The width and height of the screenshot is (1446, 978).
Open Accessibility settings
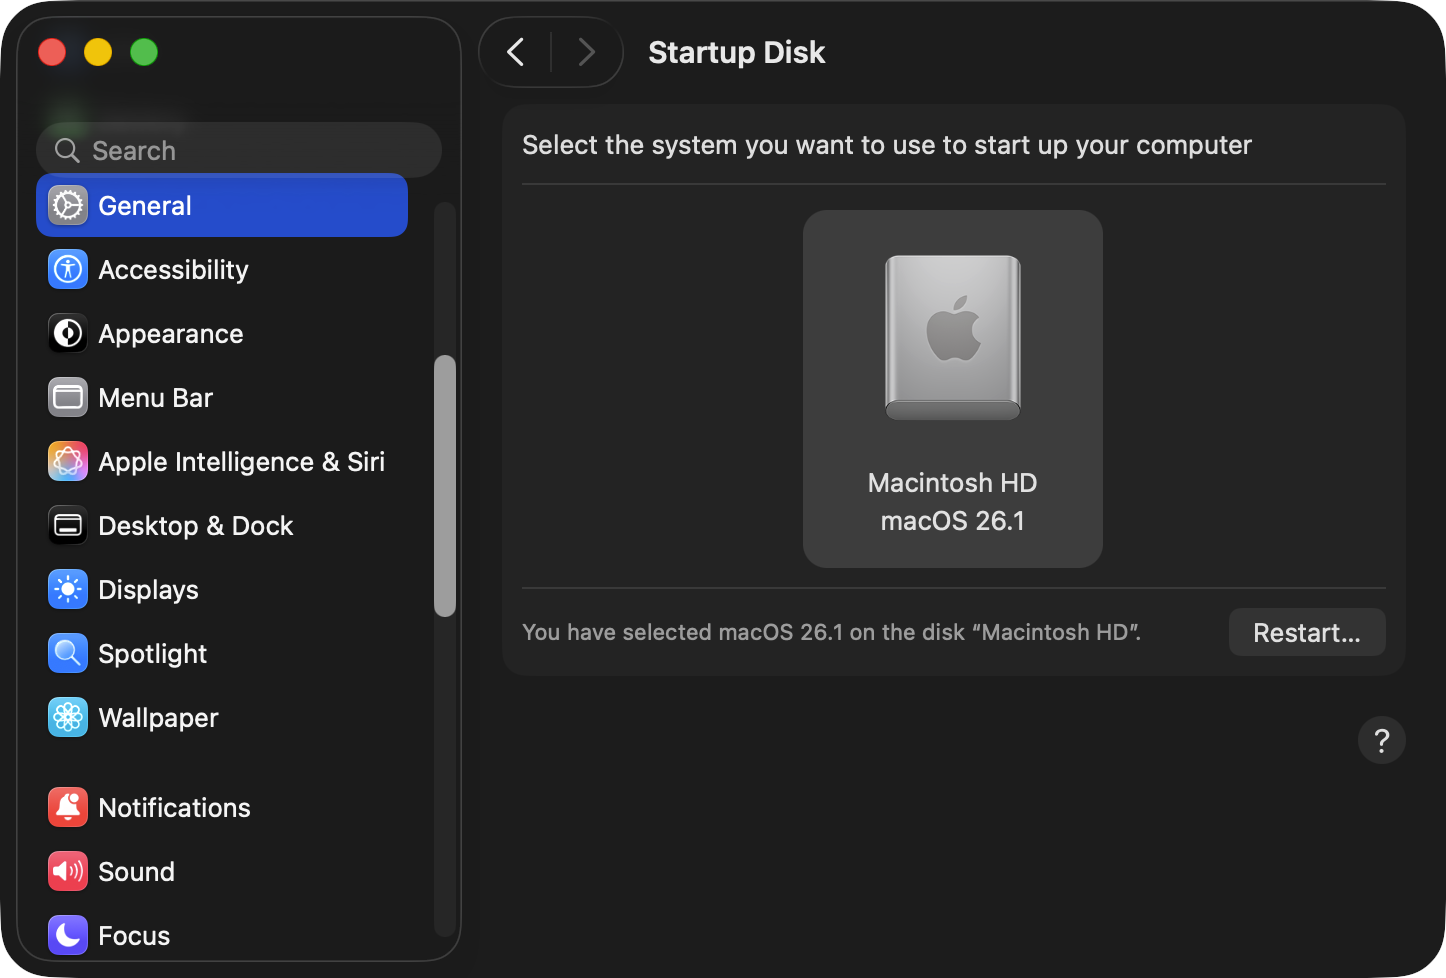(x=222, y=269)
